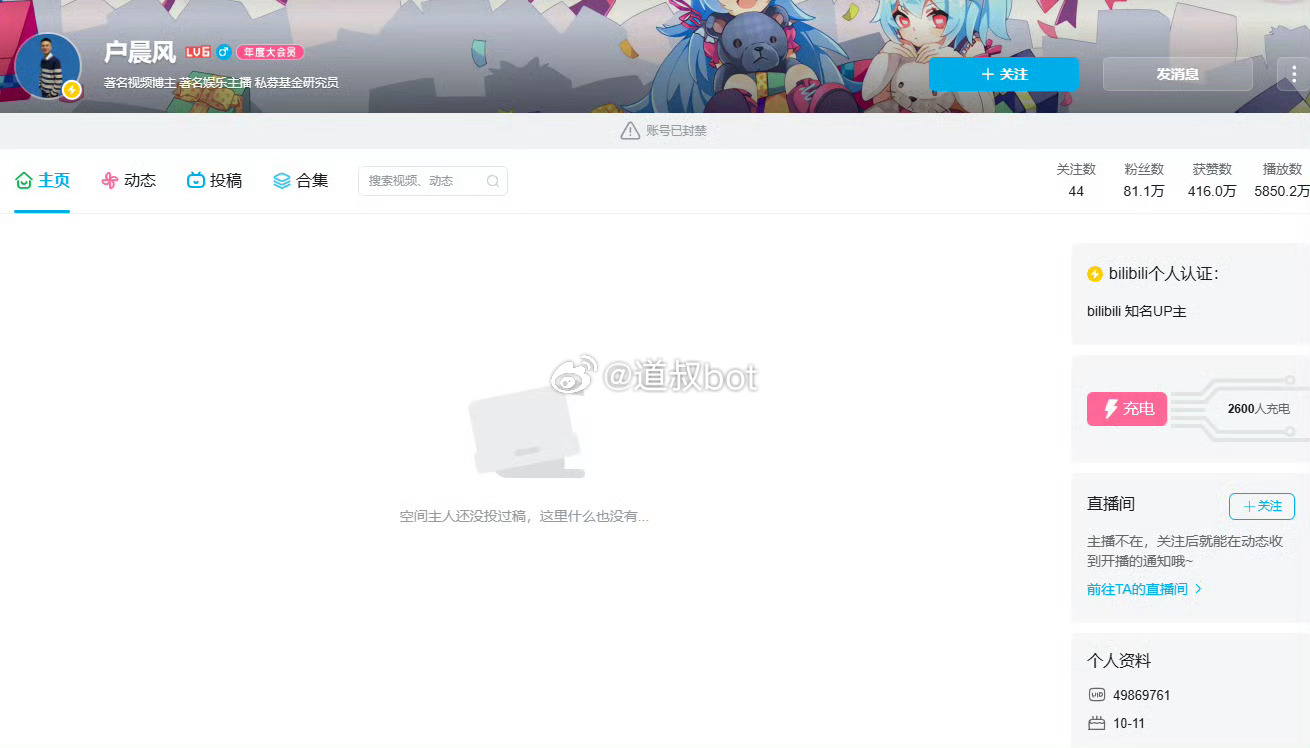
Task: Click the 户晨风 username
Action: [x=140, y=52]
